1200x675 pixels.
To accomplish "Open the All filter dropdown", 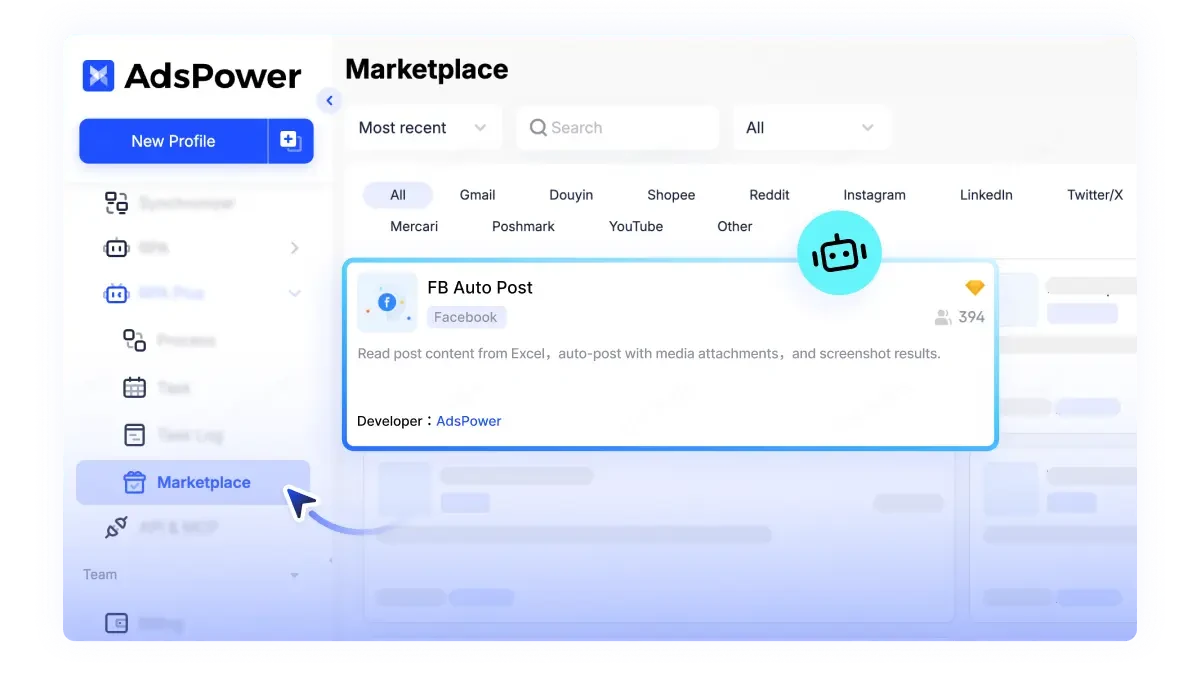I will (811, 128).
